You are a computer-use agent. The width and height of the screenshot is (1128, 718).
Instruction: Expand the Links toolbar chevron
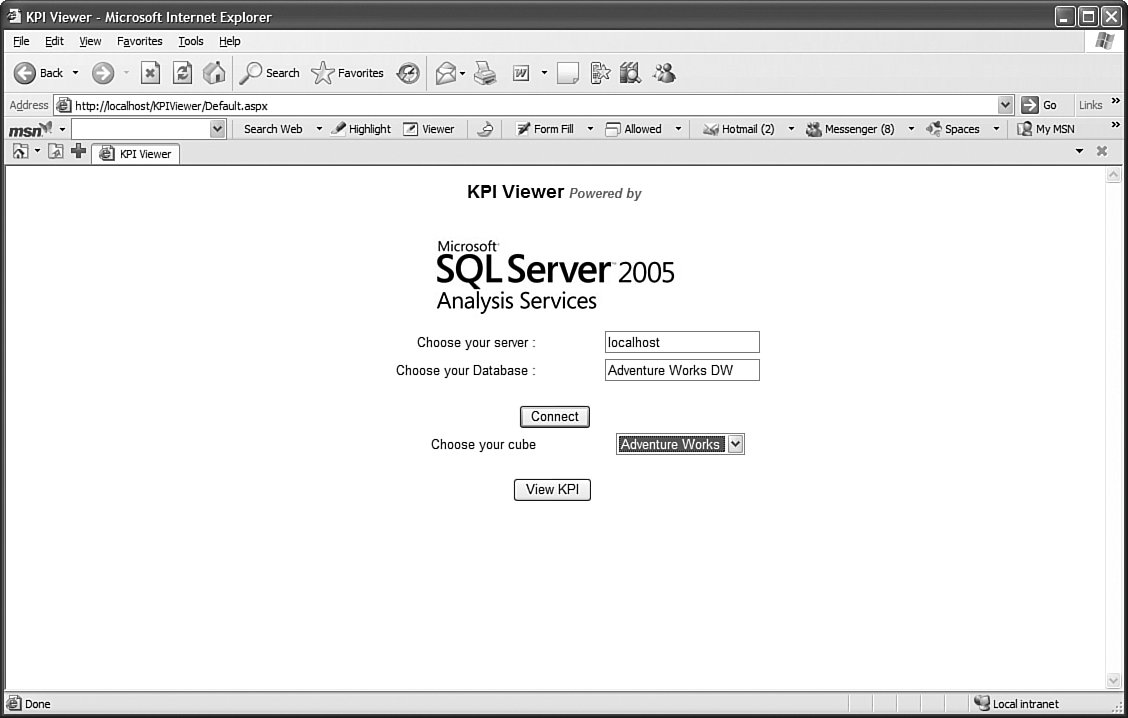coord(1115,101)
